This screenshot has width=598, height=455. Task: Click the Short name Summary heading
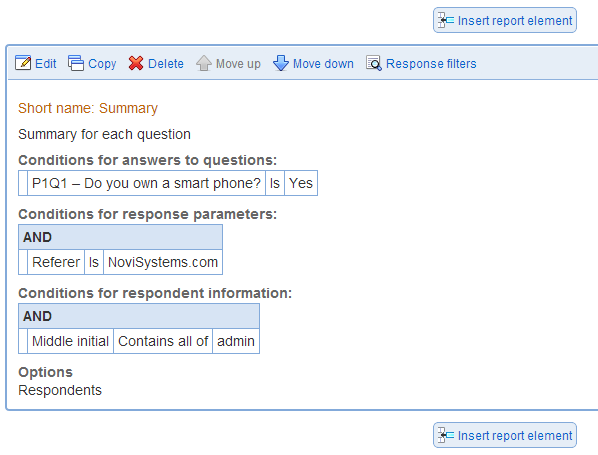click(x=88, y=108)
